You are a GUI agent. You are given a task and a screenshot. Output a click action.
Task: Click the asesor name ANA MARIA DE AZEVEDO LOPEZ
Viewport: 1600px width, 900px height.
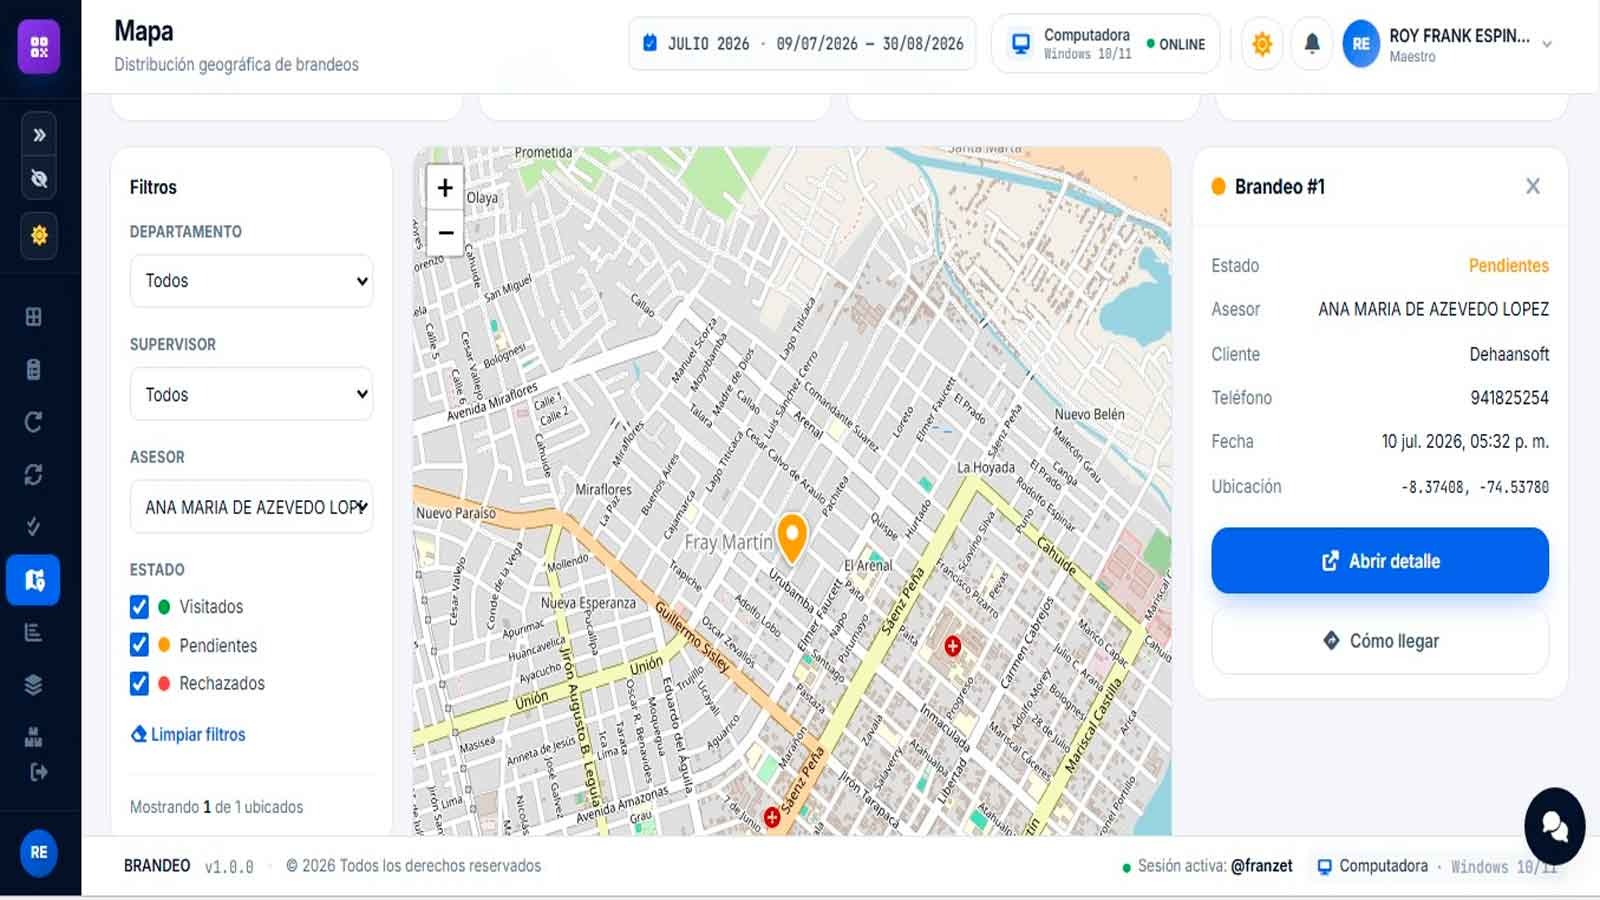(x=1433, y=310)
